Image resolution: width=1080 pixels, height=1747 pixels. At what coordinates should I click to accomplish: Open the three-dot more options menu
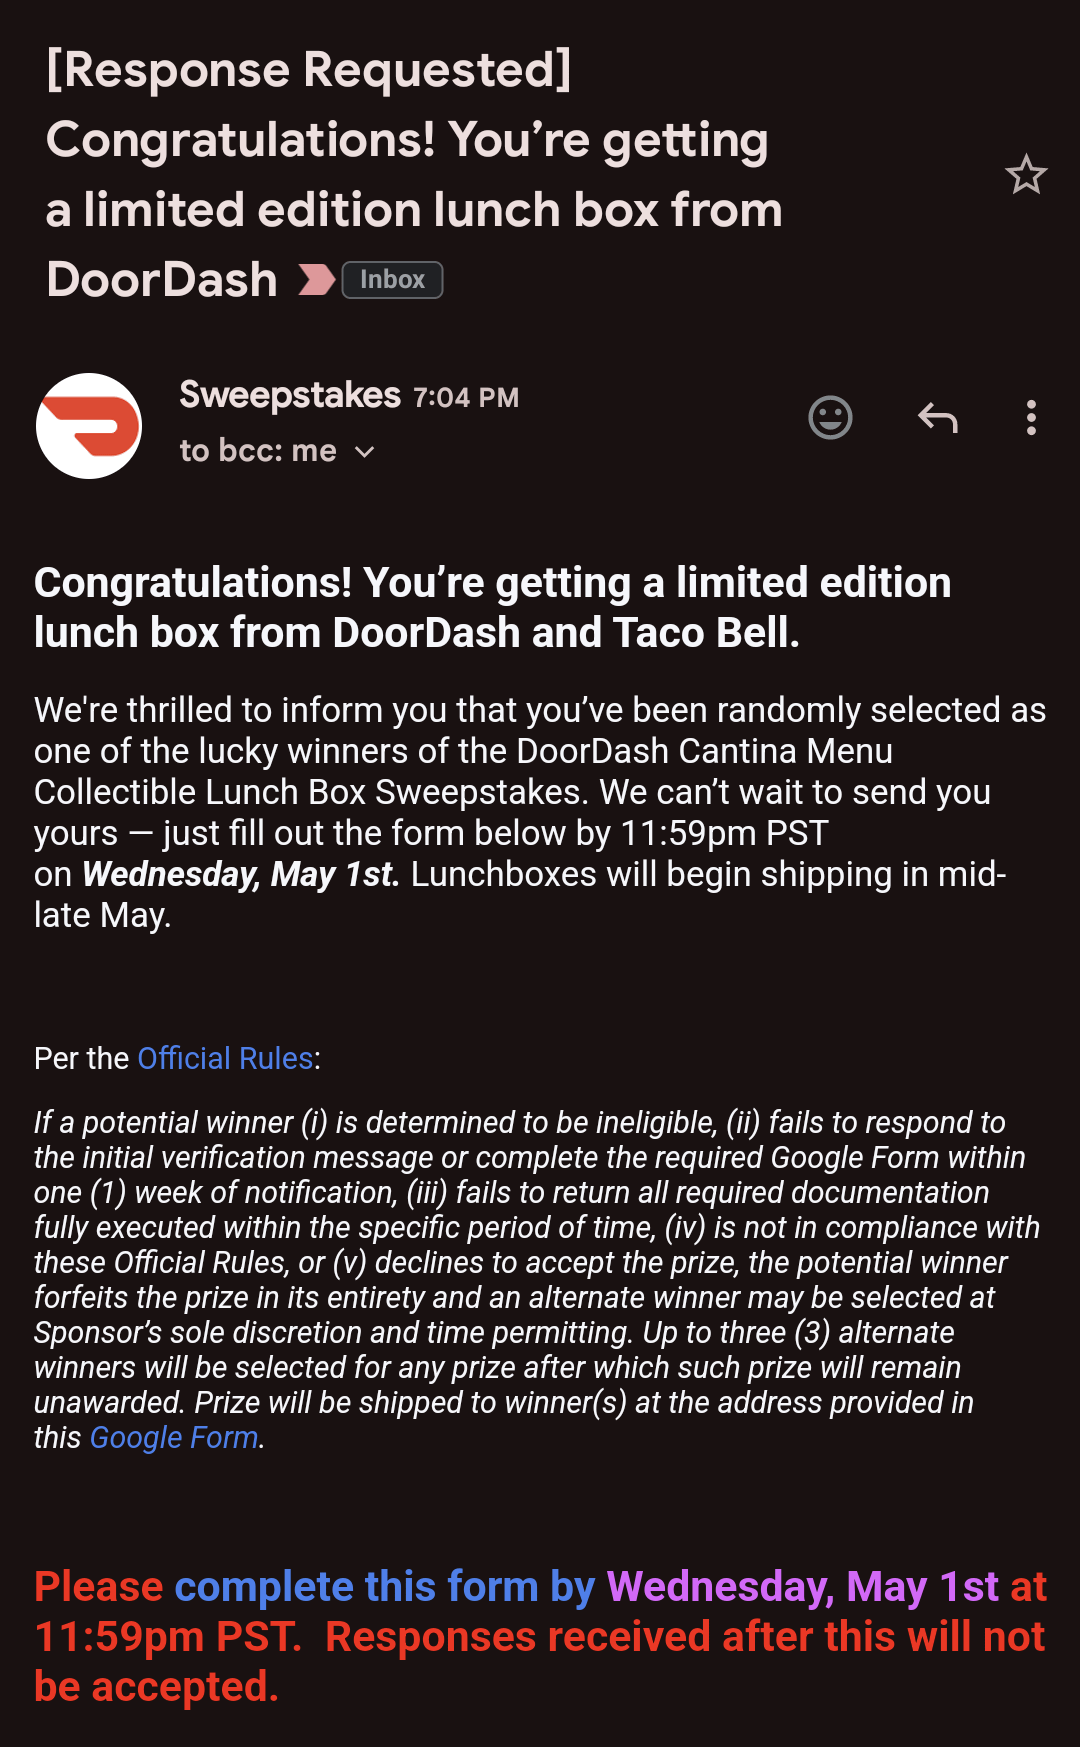(x=1031, y=417)
